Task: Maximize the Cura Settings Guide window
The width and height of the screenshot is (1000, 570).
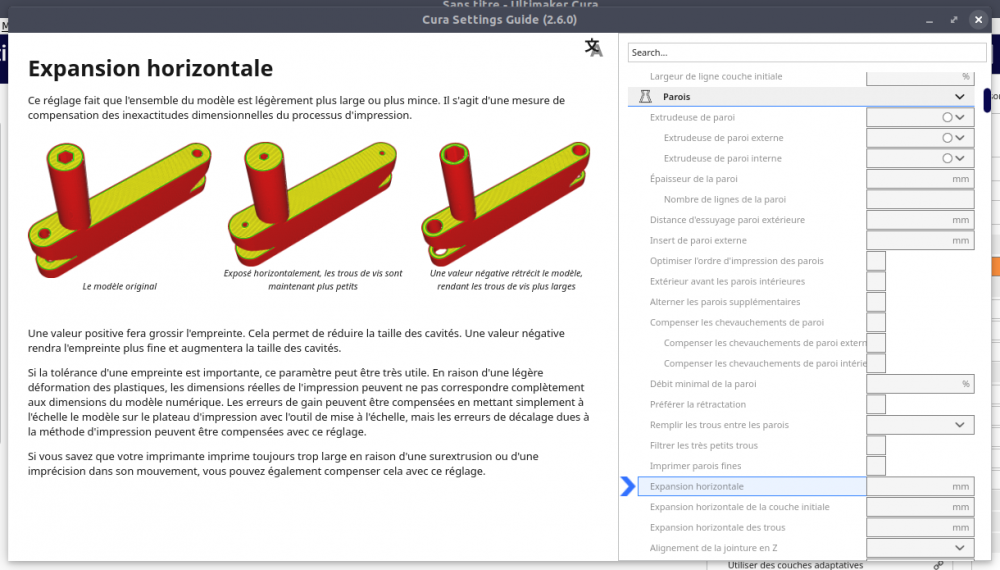Action: coord(954,20)
